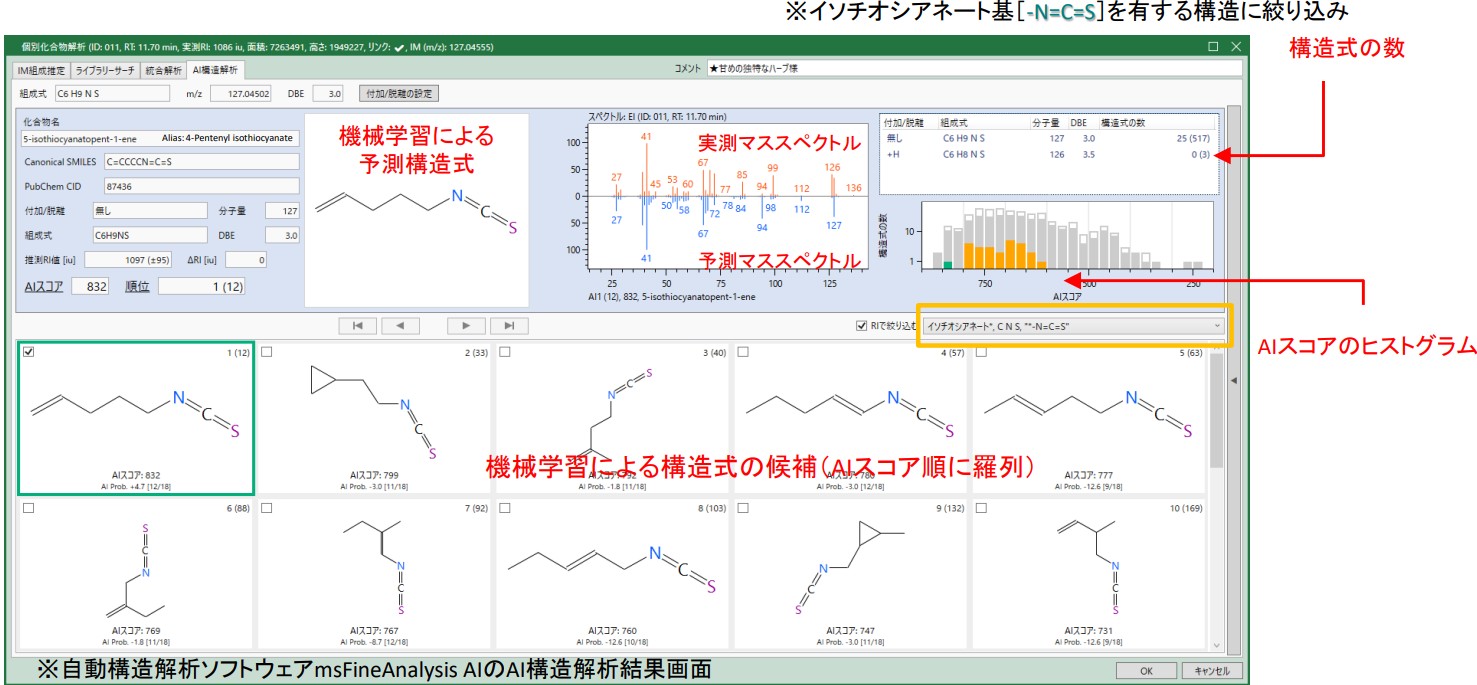This screenshot has width=1477, height=685.
Task: Check candidate 4 (57) checkbox
Action: 743,351
